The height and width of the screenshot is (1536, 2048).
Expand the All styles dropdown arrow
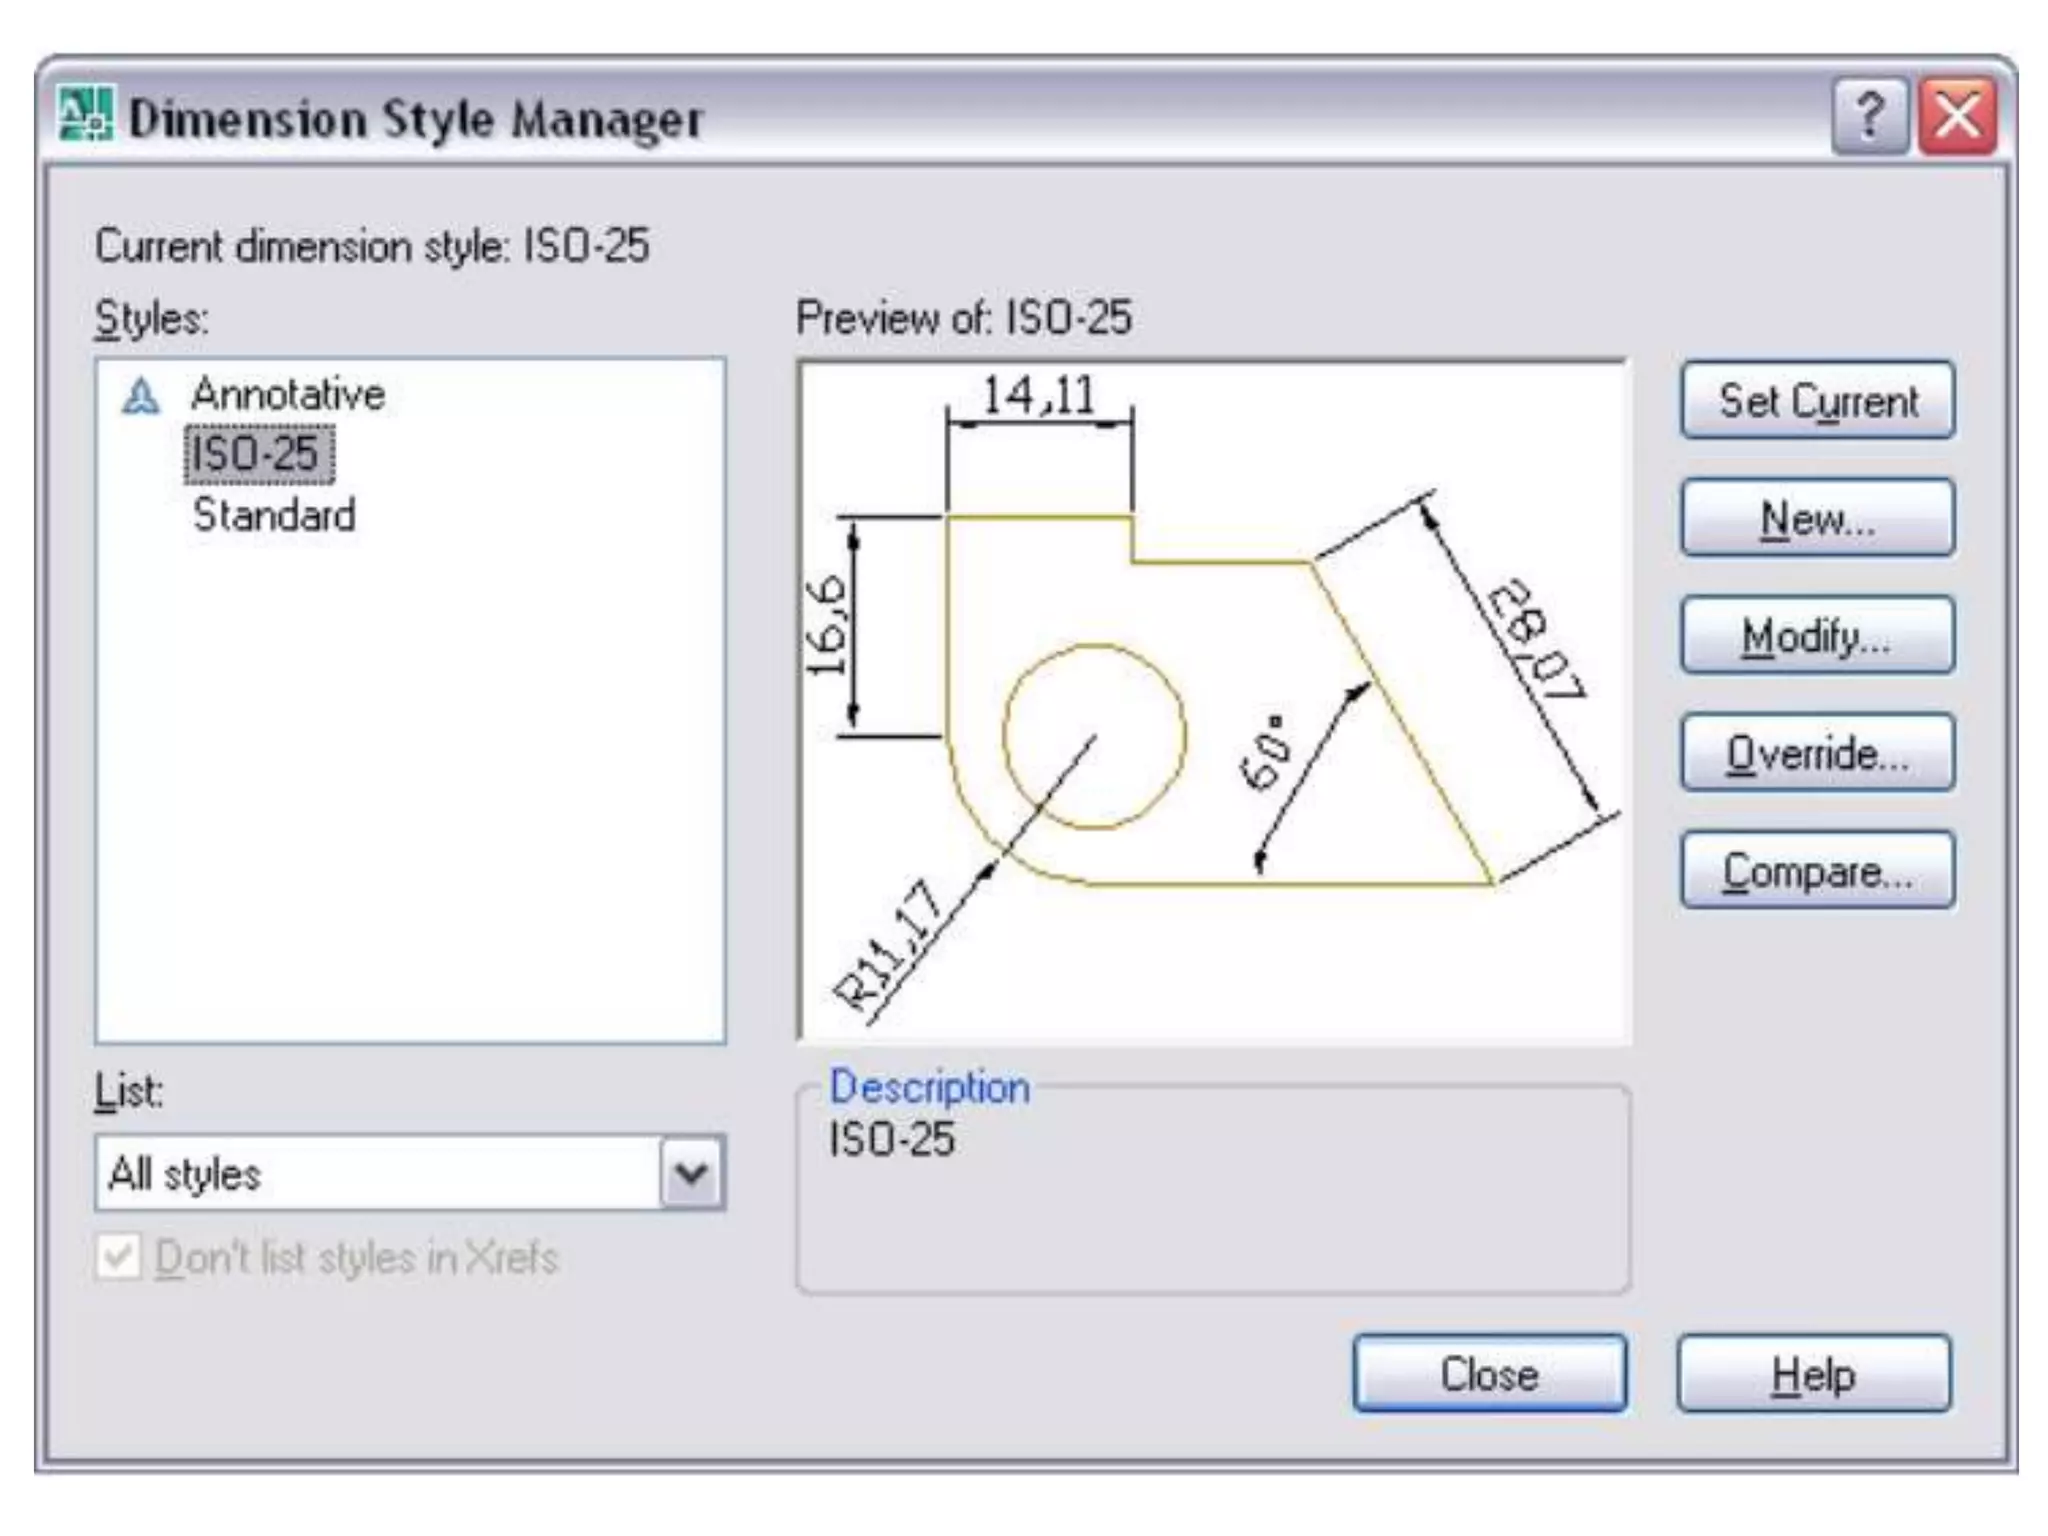point(692,1172)
